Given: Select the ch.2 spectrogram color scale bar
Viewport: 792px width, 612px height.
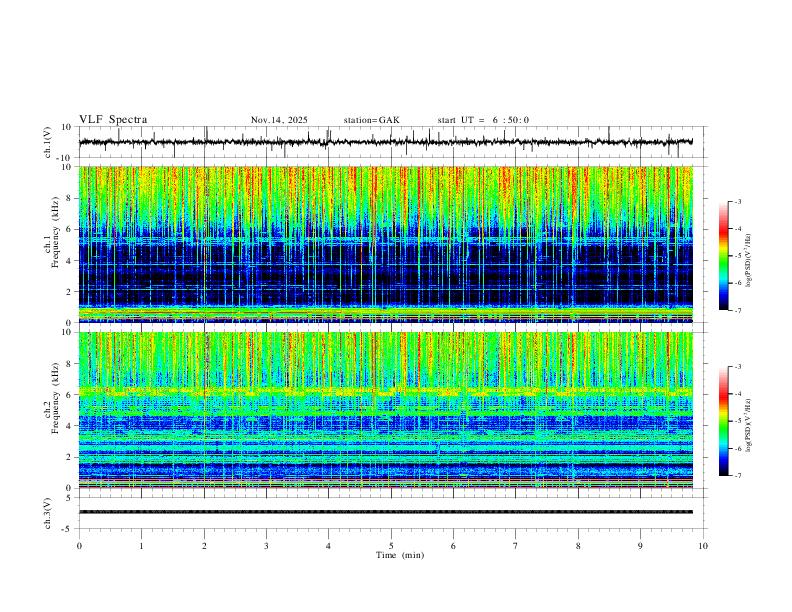Looking at the screenshot, I should pyautogui.click(x=723, y=421).
